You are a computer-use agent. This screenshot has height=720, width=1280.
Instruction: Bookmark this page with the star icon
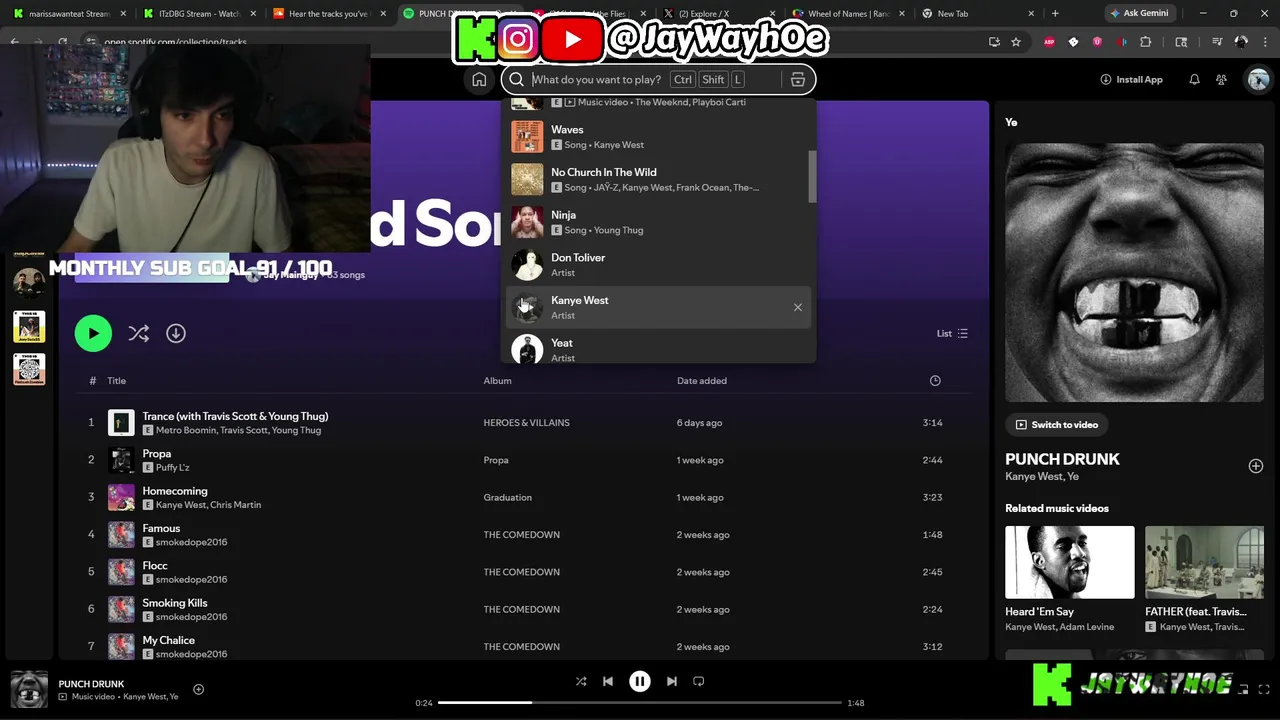pos(1016,42)
